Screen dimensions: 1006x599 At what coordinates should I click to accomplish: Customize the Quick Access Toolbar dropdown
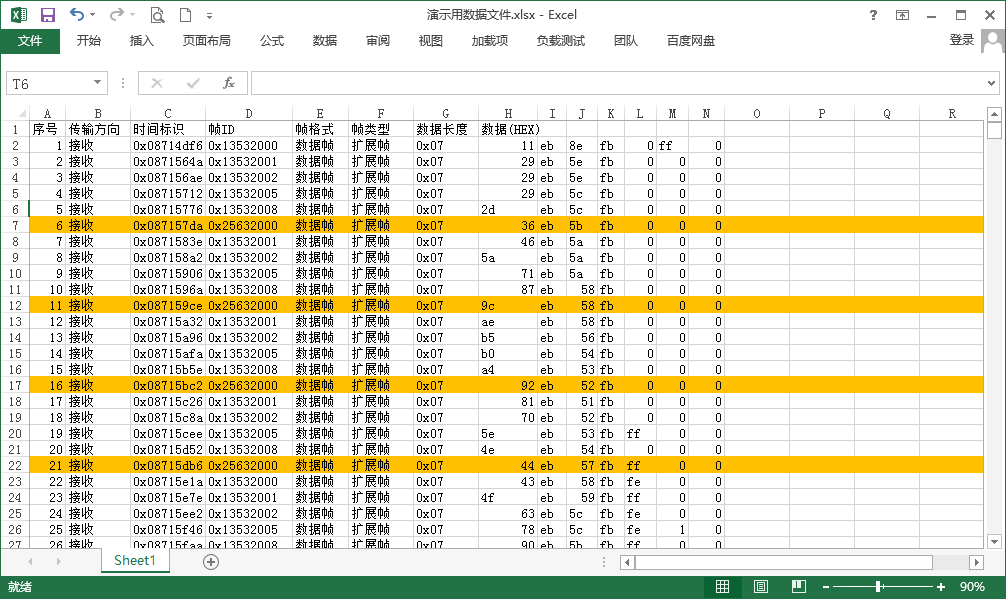point(209,15)
